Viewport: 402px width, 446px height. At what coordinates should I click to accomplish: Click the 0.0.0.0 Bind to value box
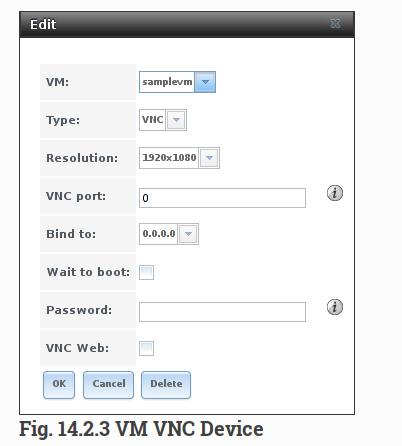[159, 234]
